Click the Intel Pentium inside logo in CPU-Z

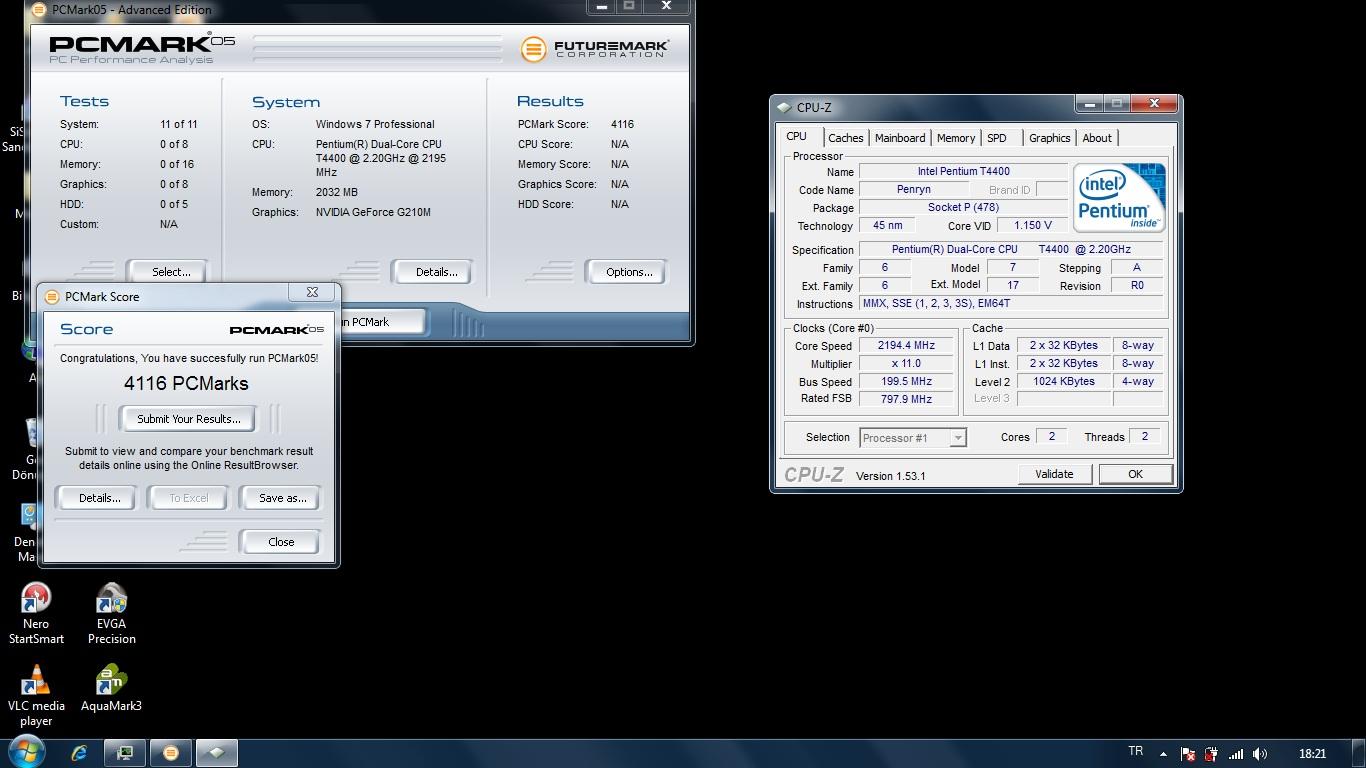tap(1119, 197)
